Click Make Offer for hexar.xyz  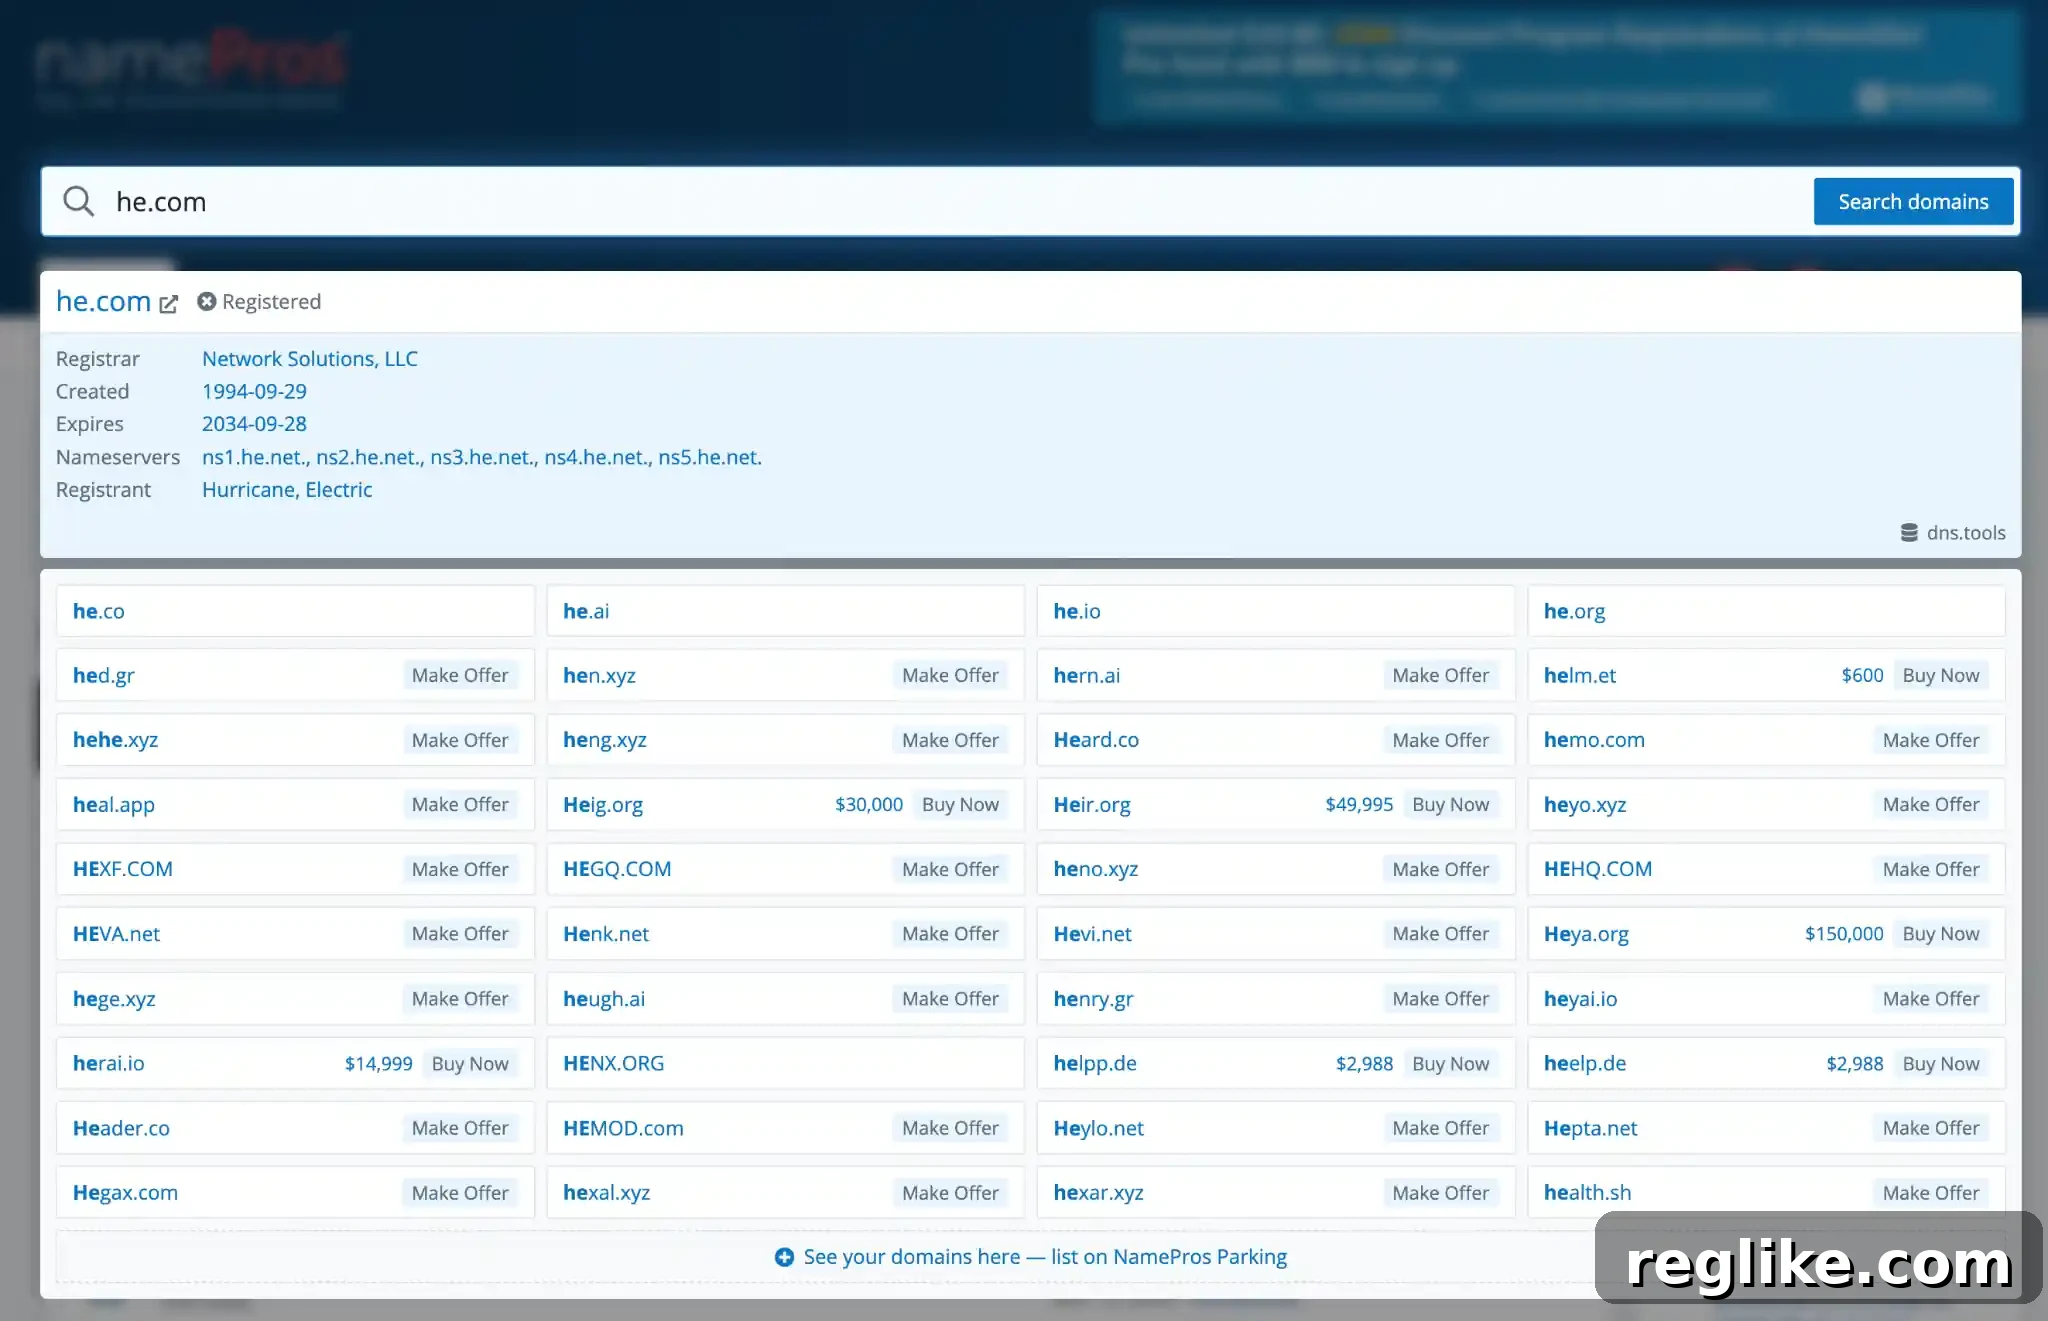pos(1440,1192)
